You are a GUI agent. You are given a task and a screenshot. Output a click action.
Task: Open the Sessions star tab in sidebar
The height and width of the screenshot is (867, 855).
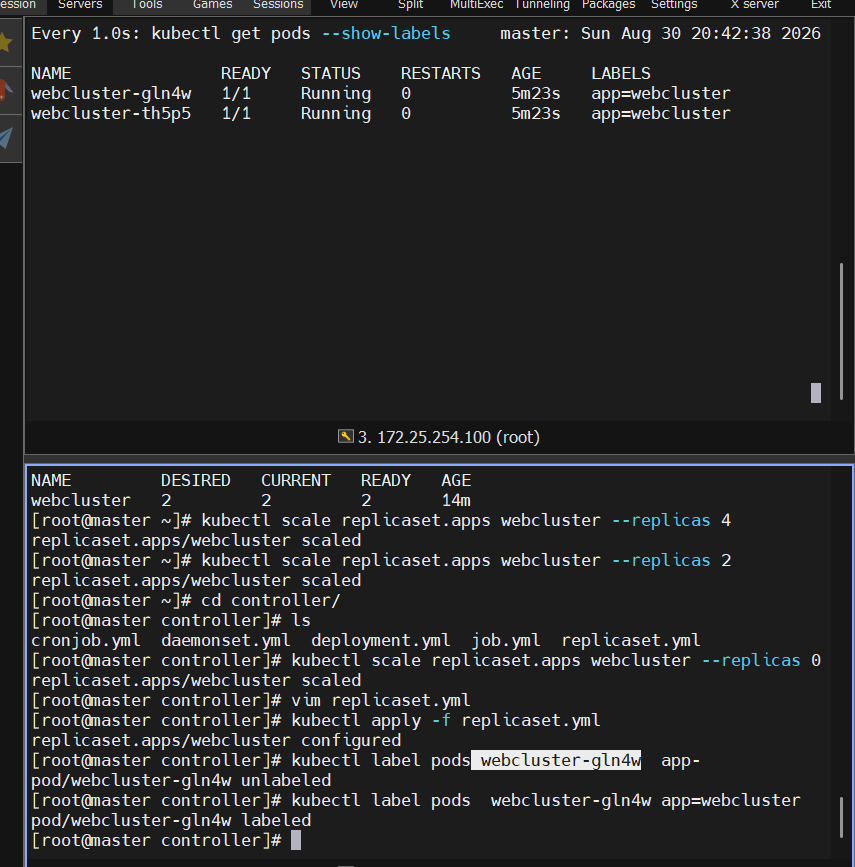pyautogui.click(x=6, y=42)
